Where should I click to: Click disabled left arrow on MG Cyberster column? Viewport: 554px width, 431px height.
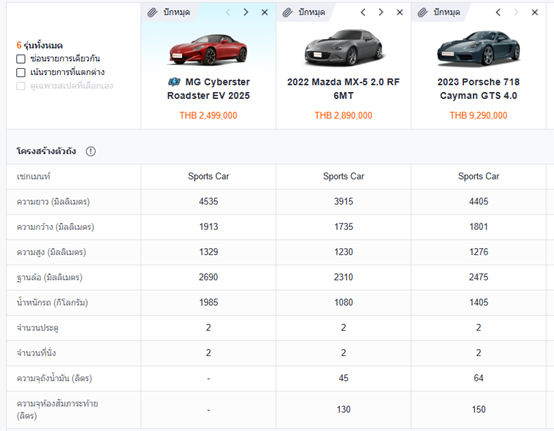pyautogui.click(x=228, y=12)
